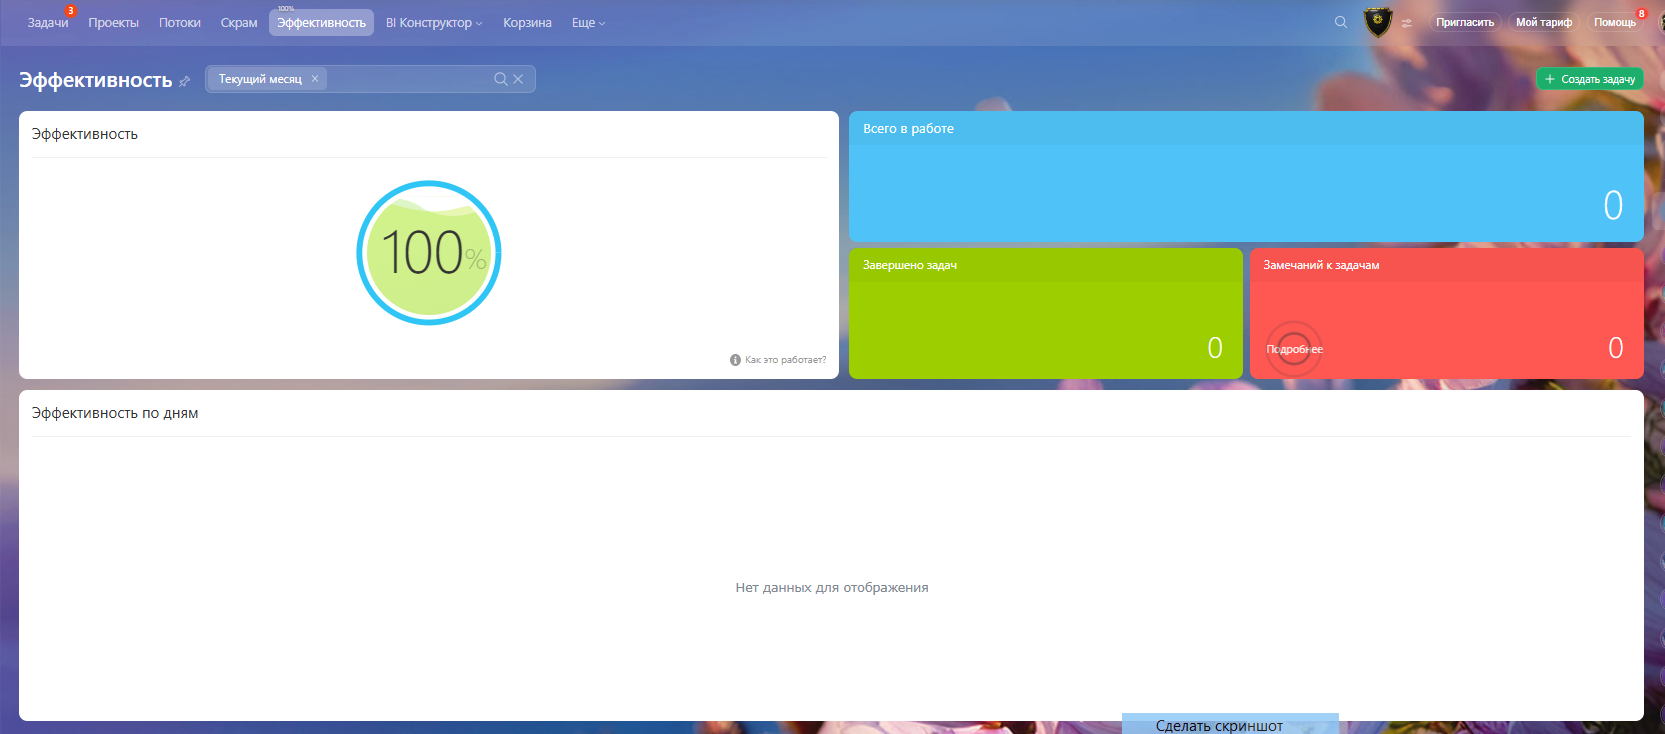Click the black shield badge icon
Screen dimensions: 1665x734
1378,22
